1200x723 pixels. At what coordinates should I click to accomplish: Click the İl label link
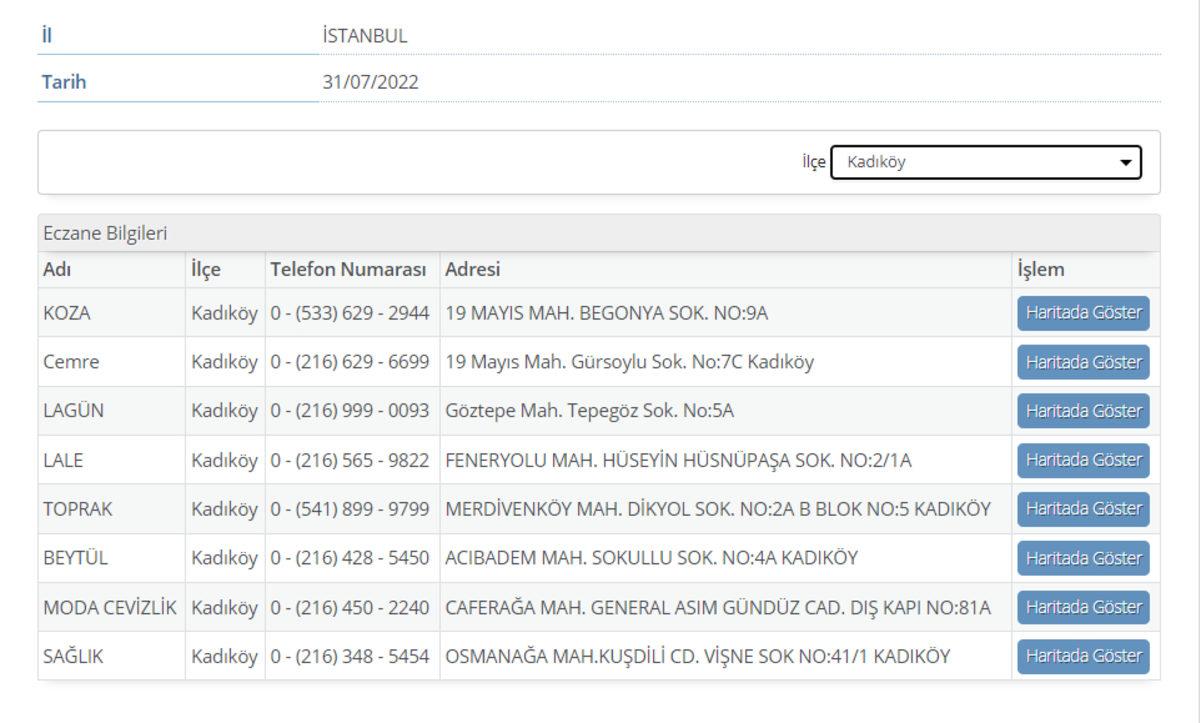point(42,31)
